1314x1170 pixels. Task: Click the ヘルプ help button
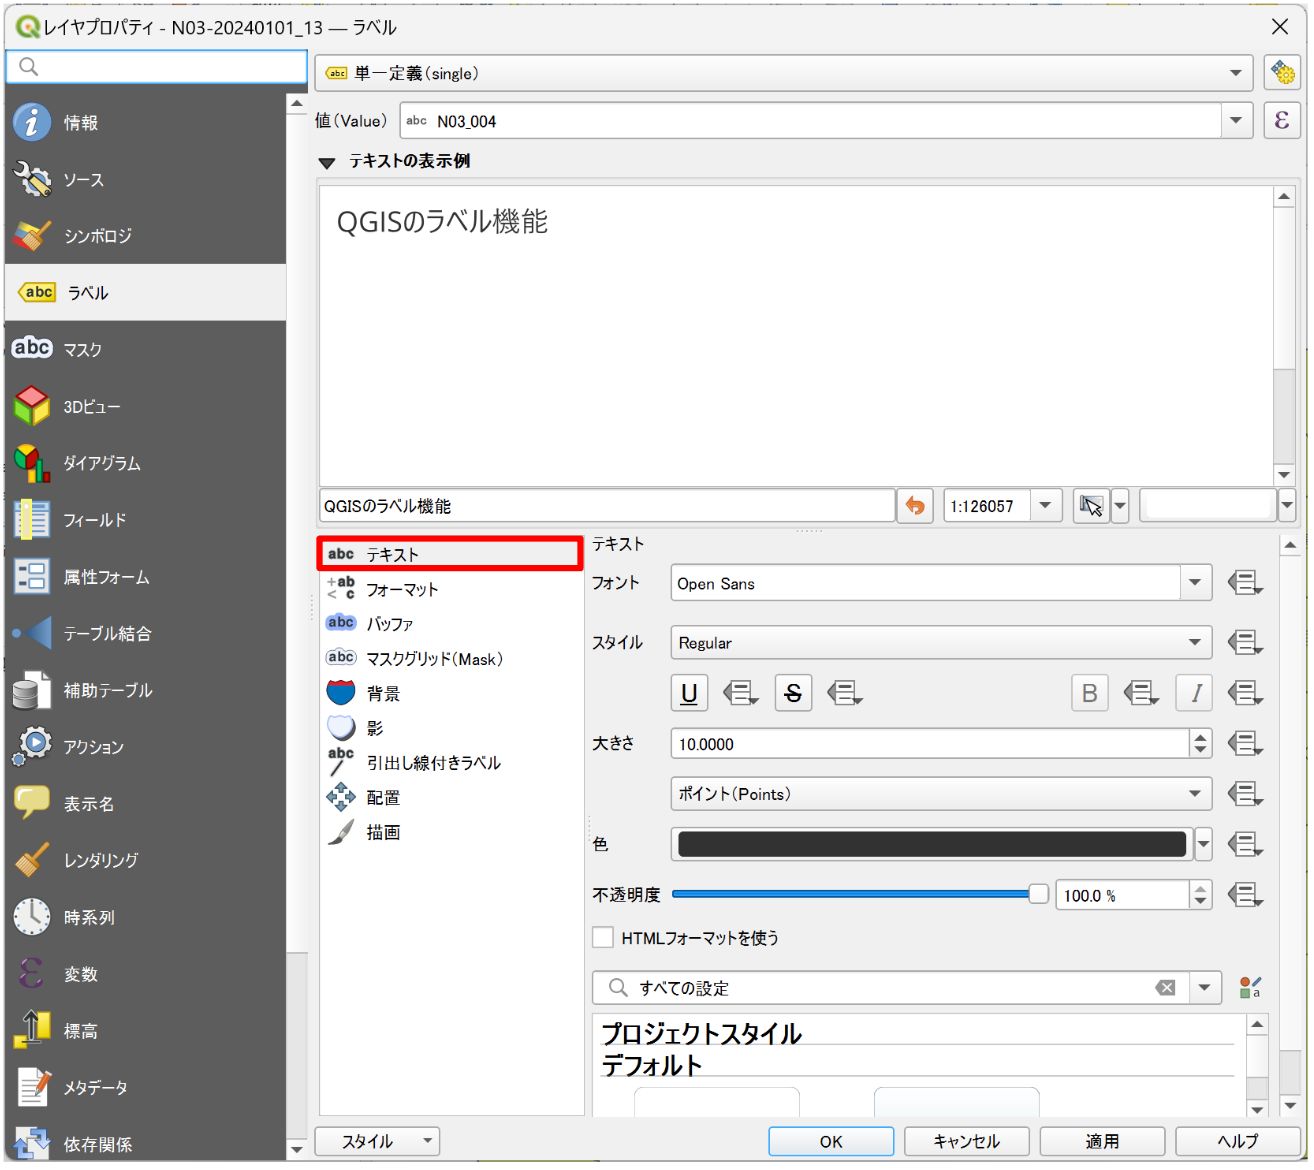pyautogui.click(x=1237, y=1141)
